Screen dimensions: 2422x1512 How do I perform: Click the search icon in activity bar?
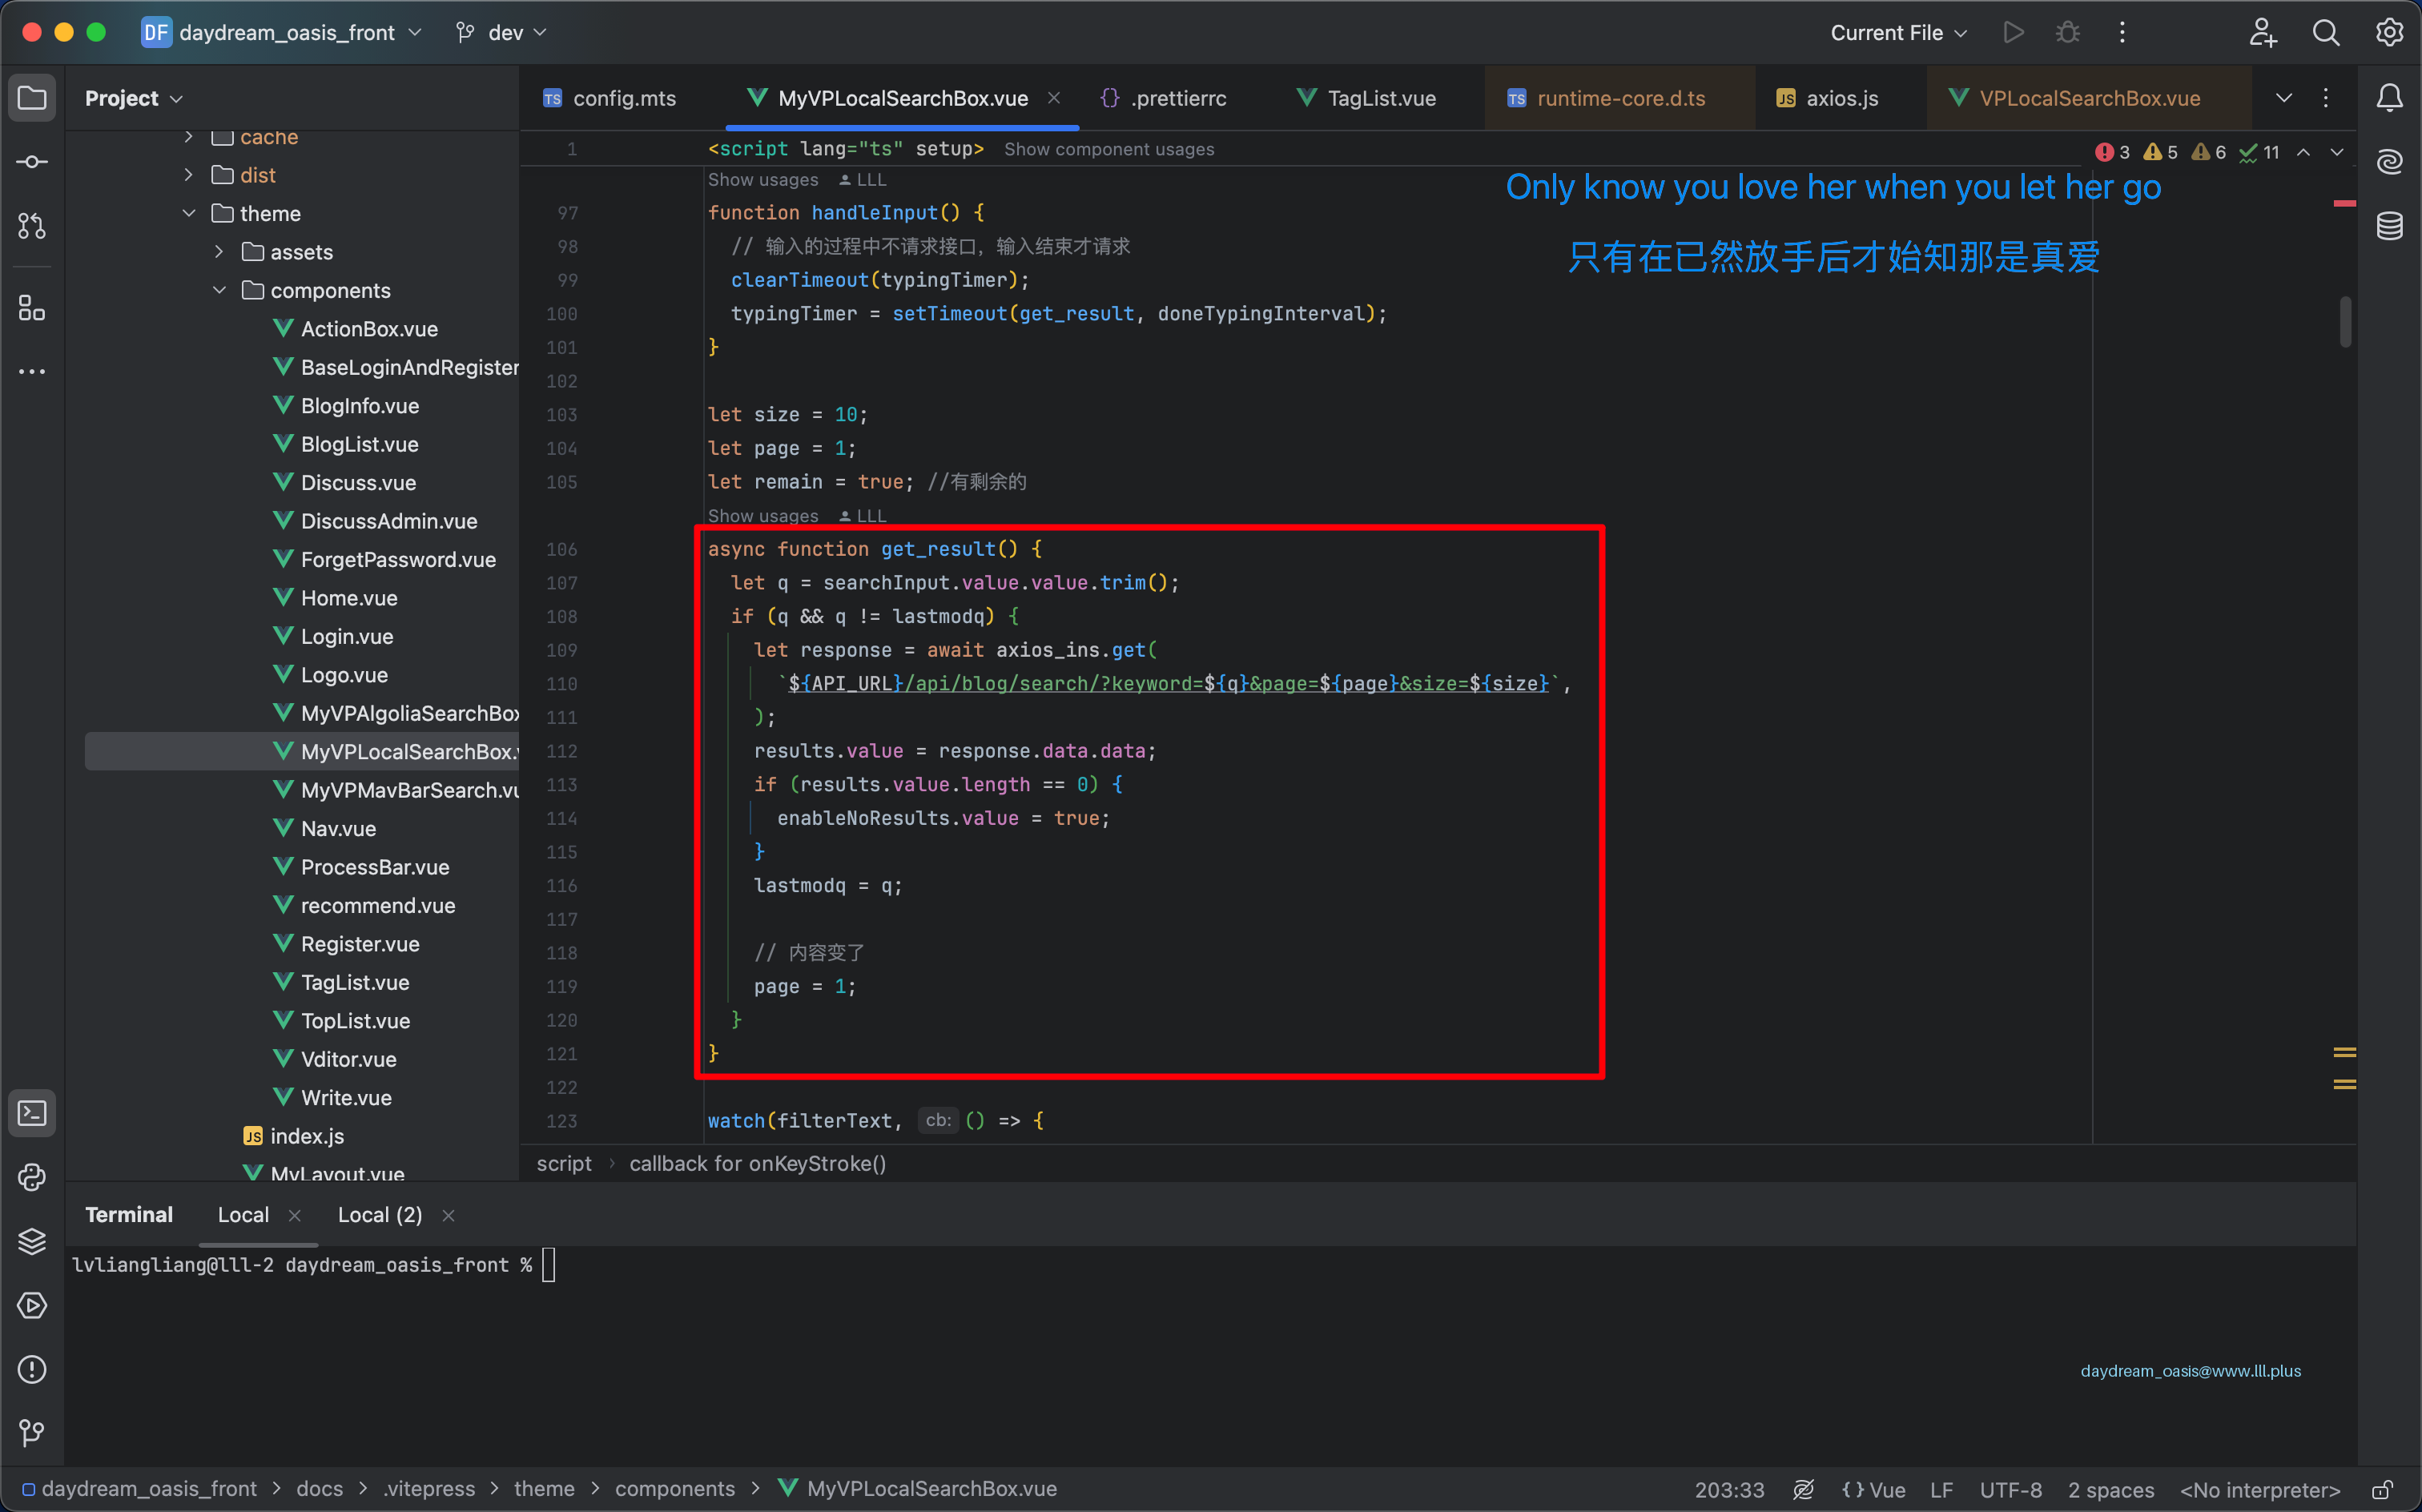[2326, 31]
